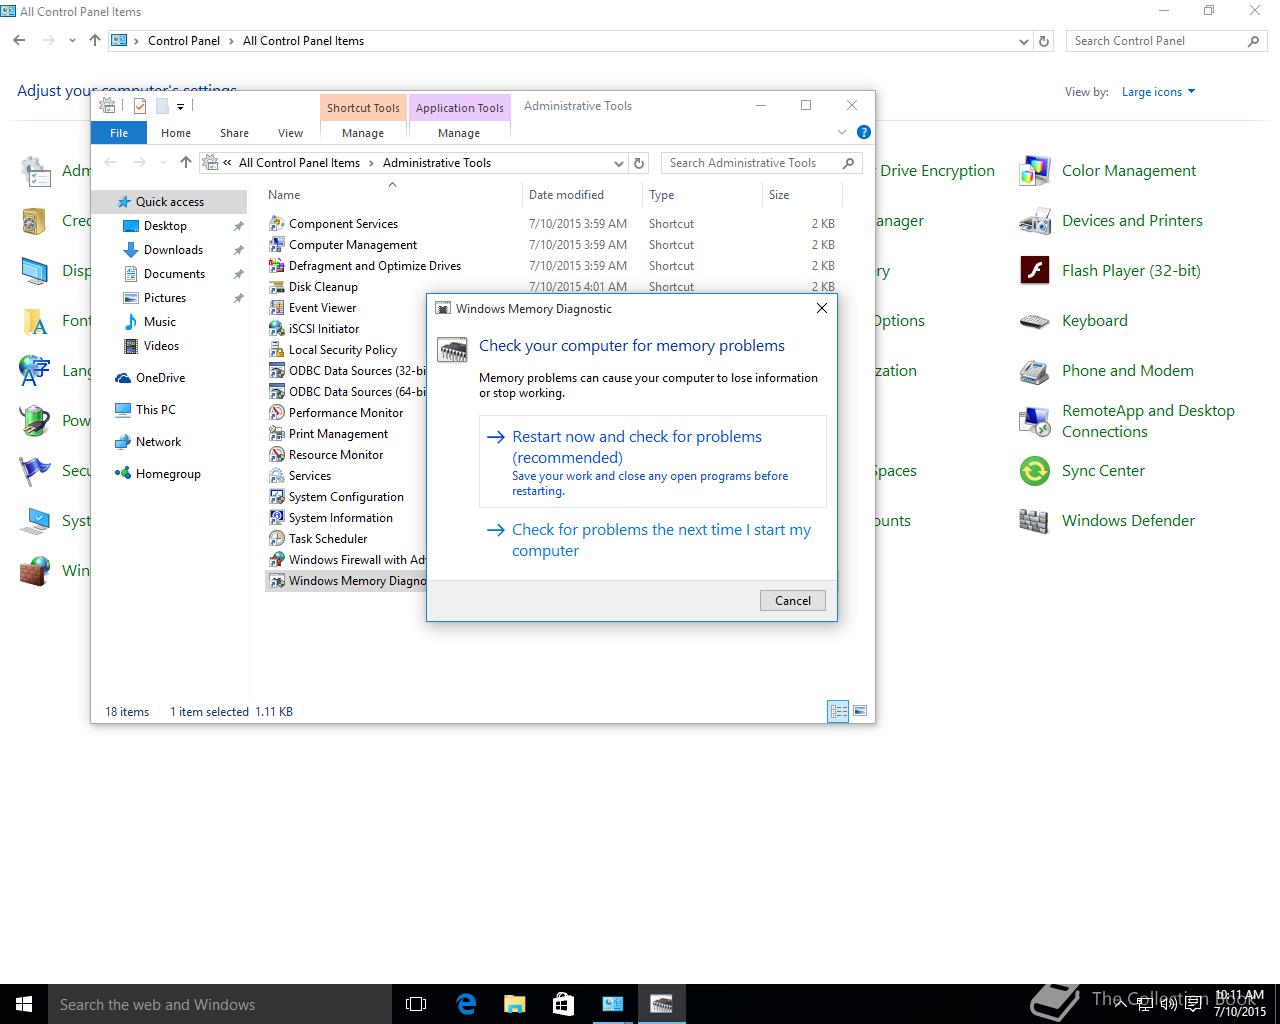This screenshot has width=1280, height=1024.
Task: Open the View ribbon tab
Action: pos(290,132)
